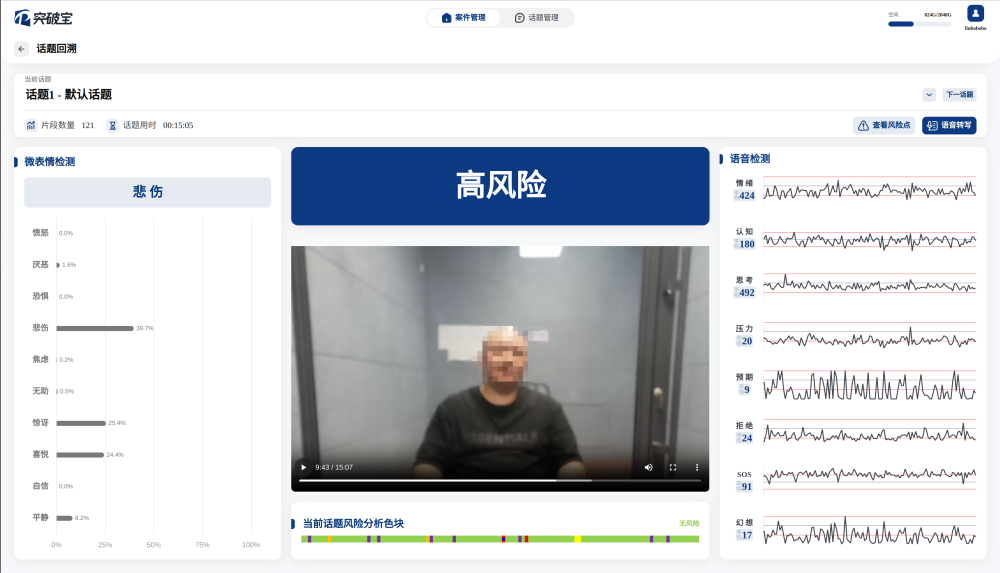
Task: Click the 下一话题 button
Action: [x=960, y=94]
